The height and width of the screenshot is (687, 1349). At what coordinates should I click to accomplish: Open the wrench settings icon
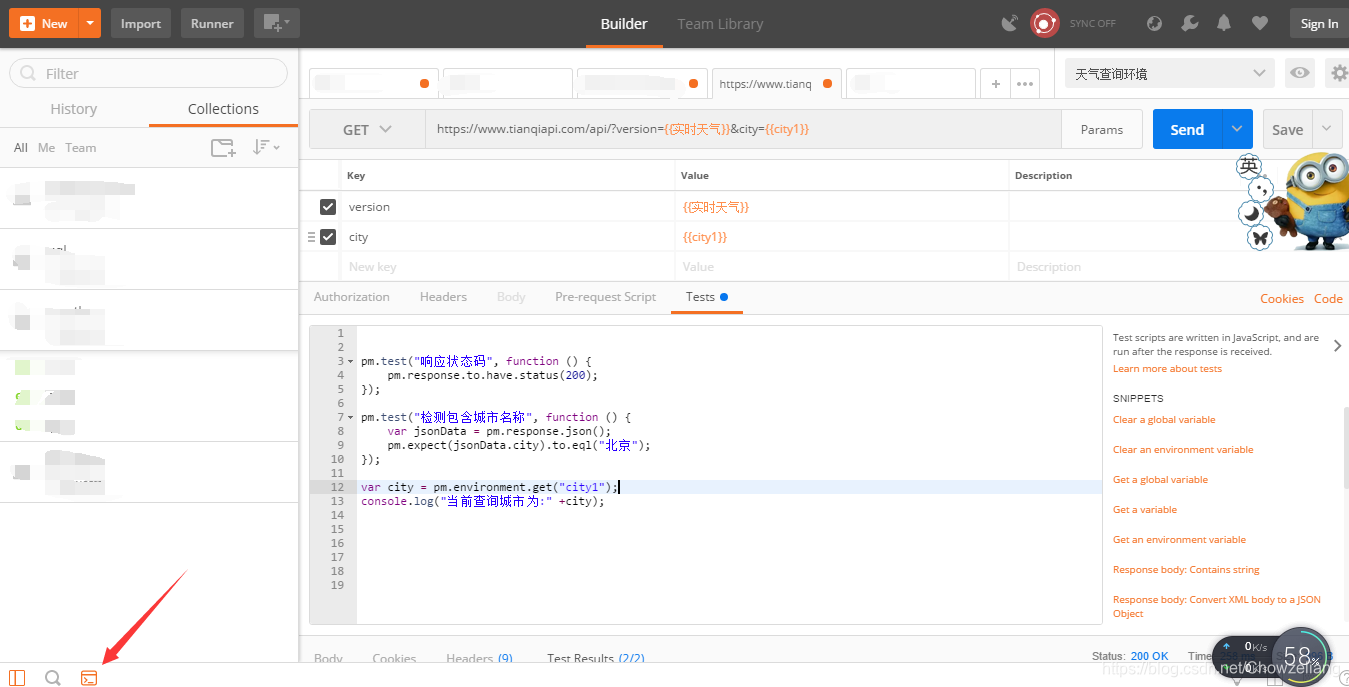[x=1189, y=23]
